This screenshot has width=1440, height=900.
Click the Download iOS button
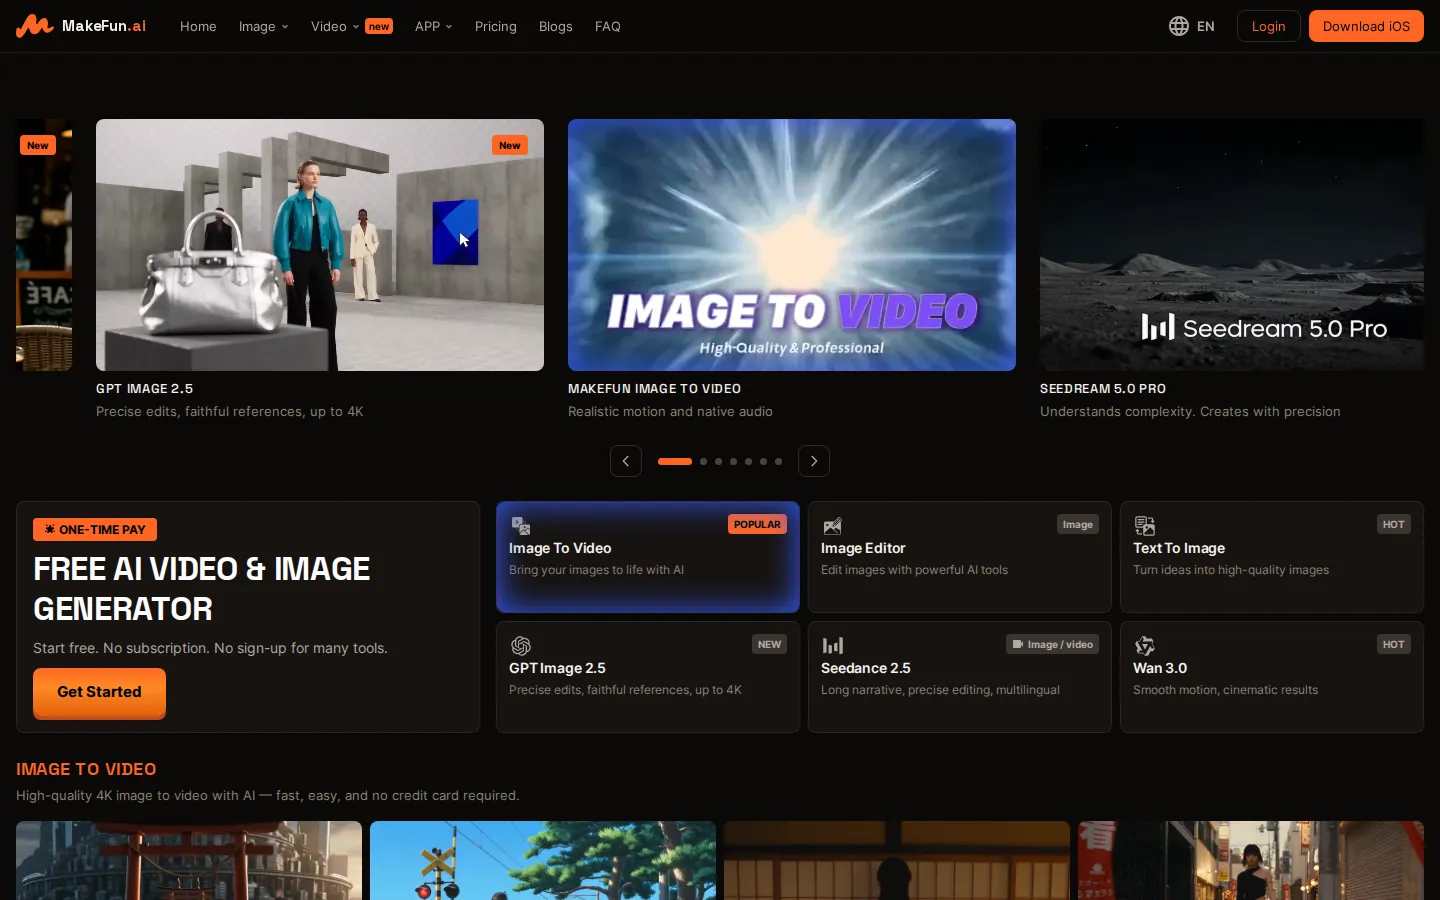[x=1366, y=26]
